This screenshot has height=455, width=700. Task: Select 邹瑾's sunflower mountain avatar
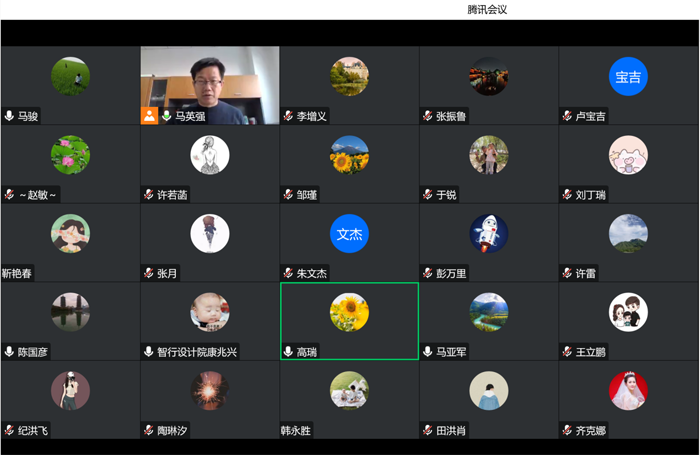[349, 155]
